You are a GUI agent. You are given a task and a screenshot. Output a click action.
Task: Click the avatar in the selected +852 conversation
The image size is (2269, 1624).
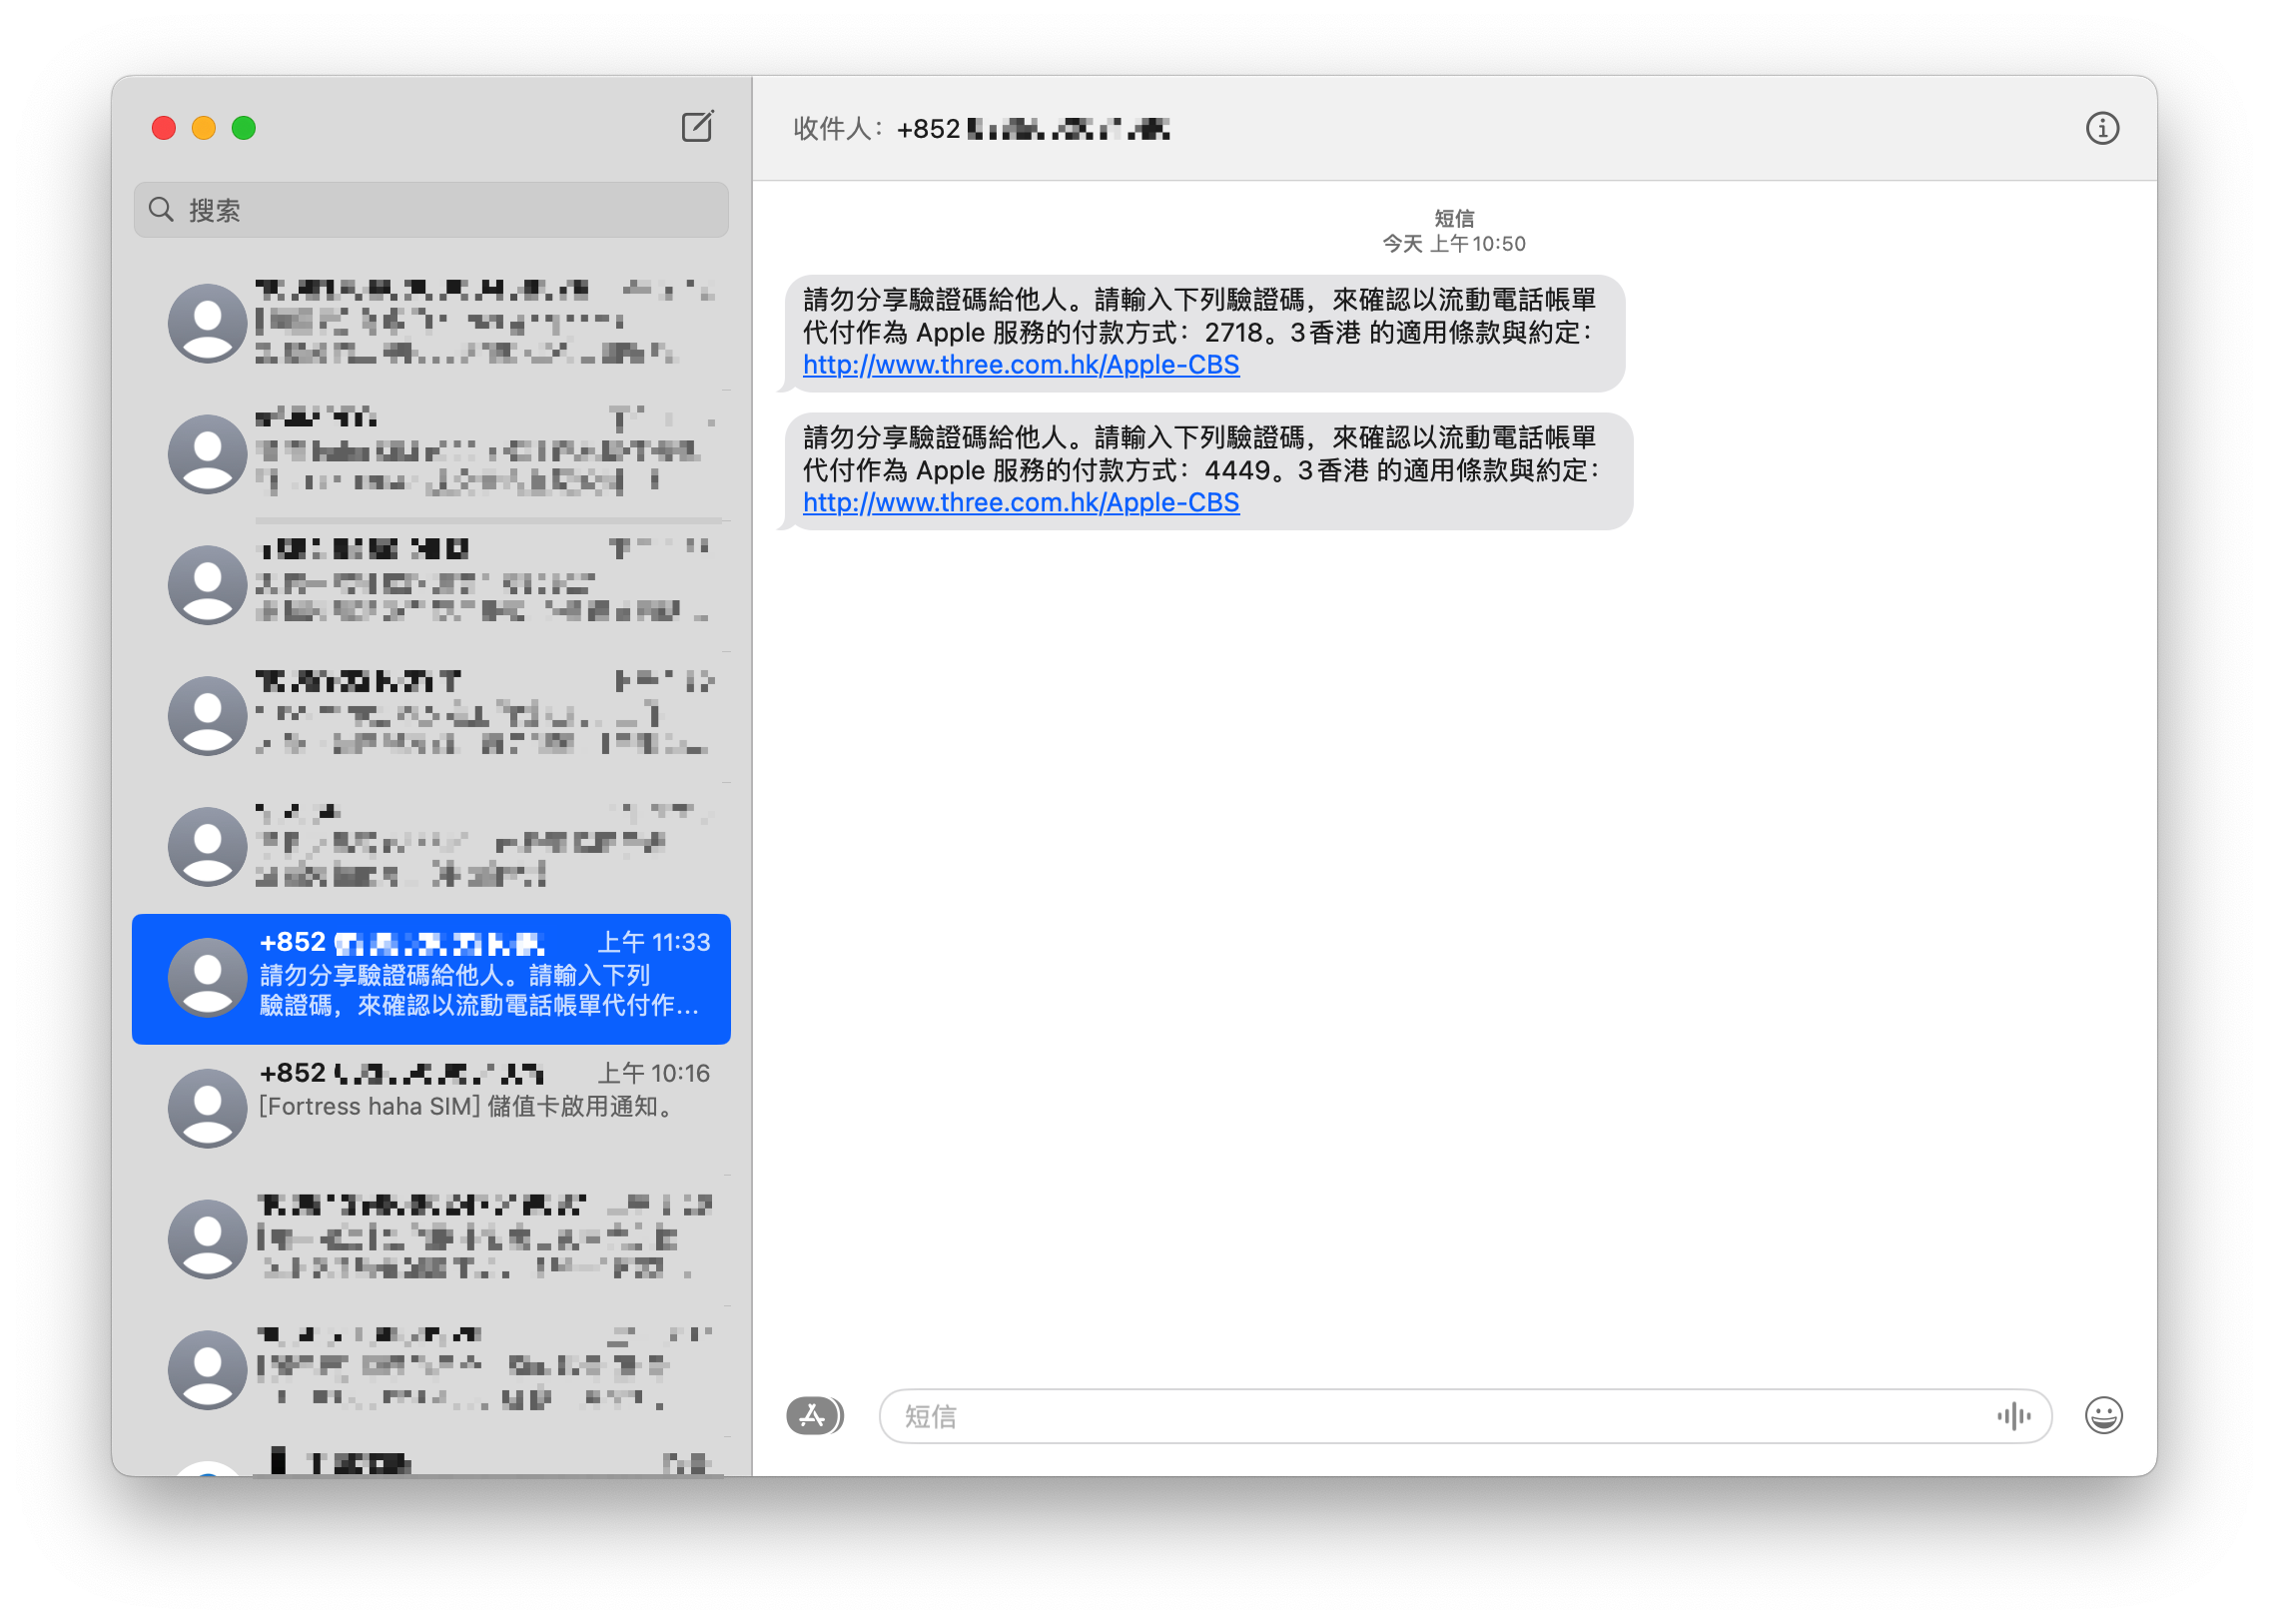pyautogui.click(x=207, y=980)
